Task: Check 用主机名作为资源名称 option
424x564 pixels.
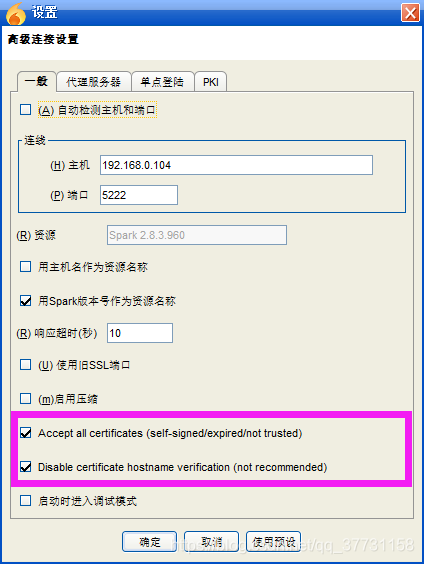Action: coord(26,267)
